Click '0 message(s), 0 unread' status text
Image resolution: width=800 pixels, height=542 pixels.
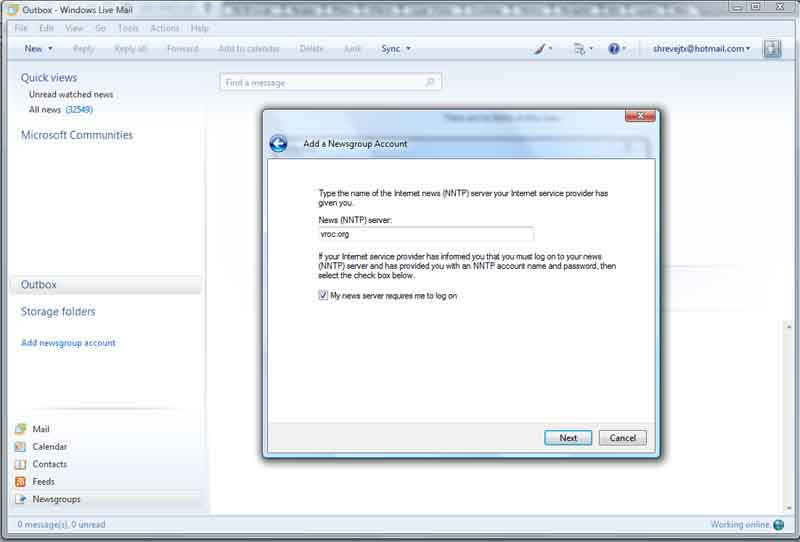point(61,524)
